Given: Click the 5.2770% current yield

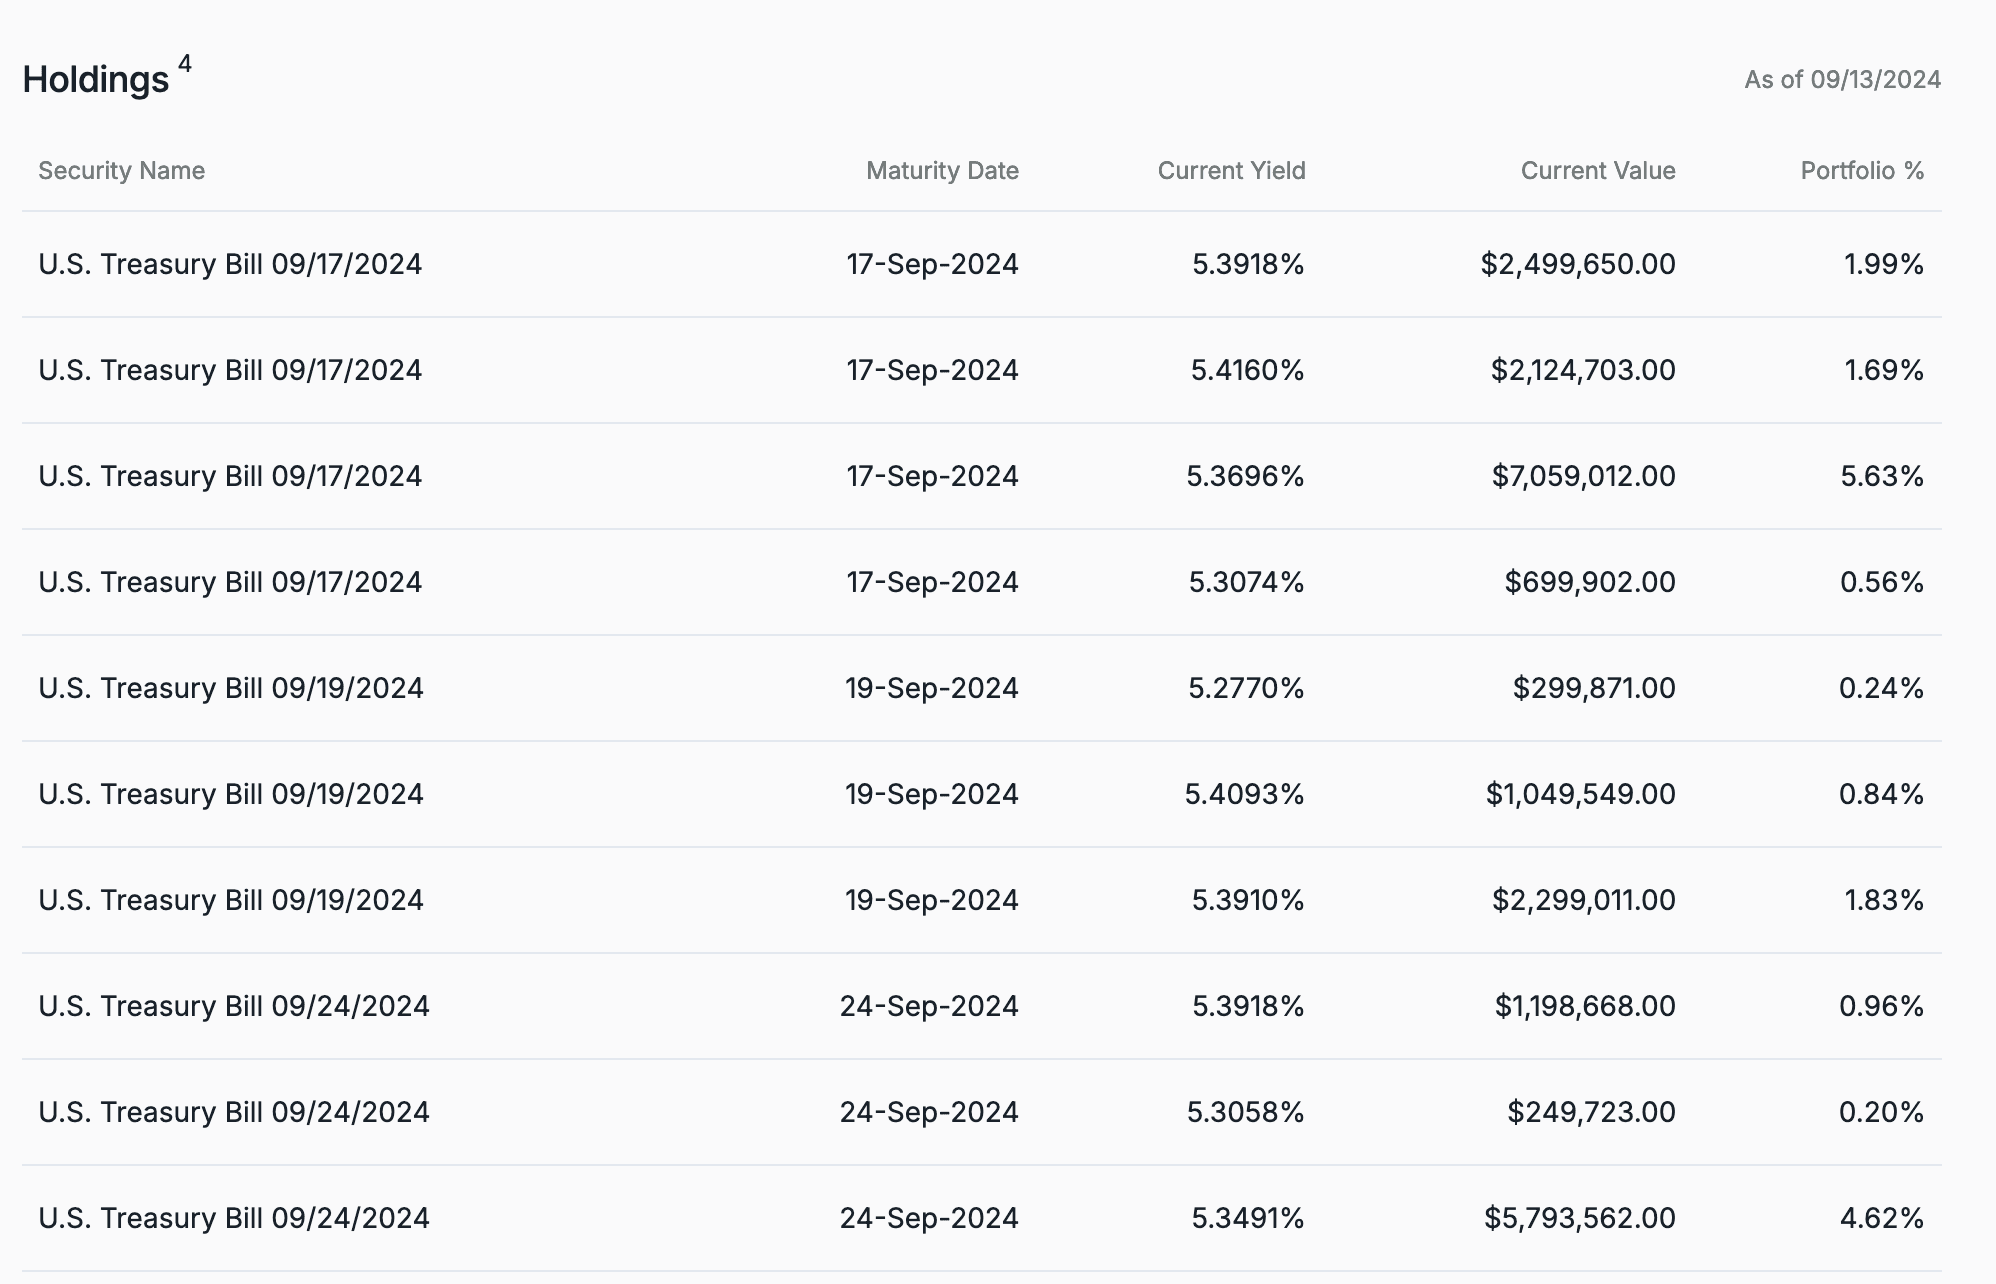Looking at the screenshot, I should (1246, 688).
